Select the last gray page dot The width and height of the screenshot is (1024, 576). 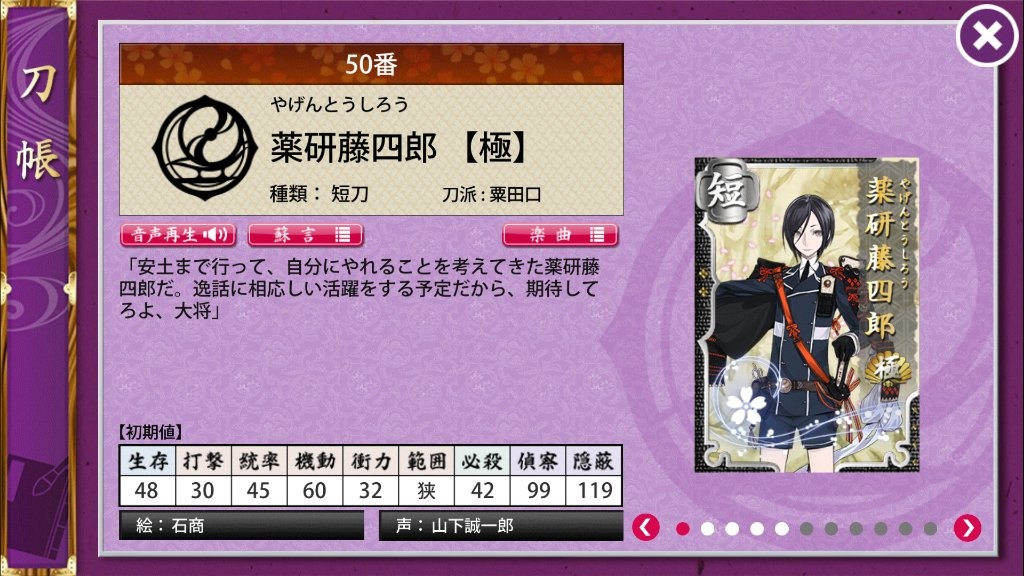point(930,528)
